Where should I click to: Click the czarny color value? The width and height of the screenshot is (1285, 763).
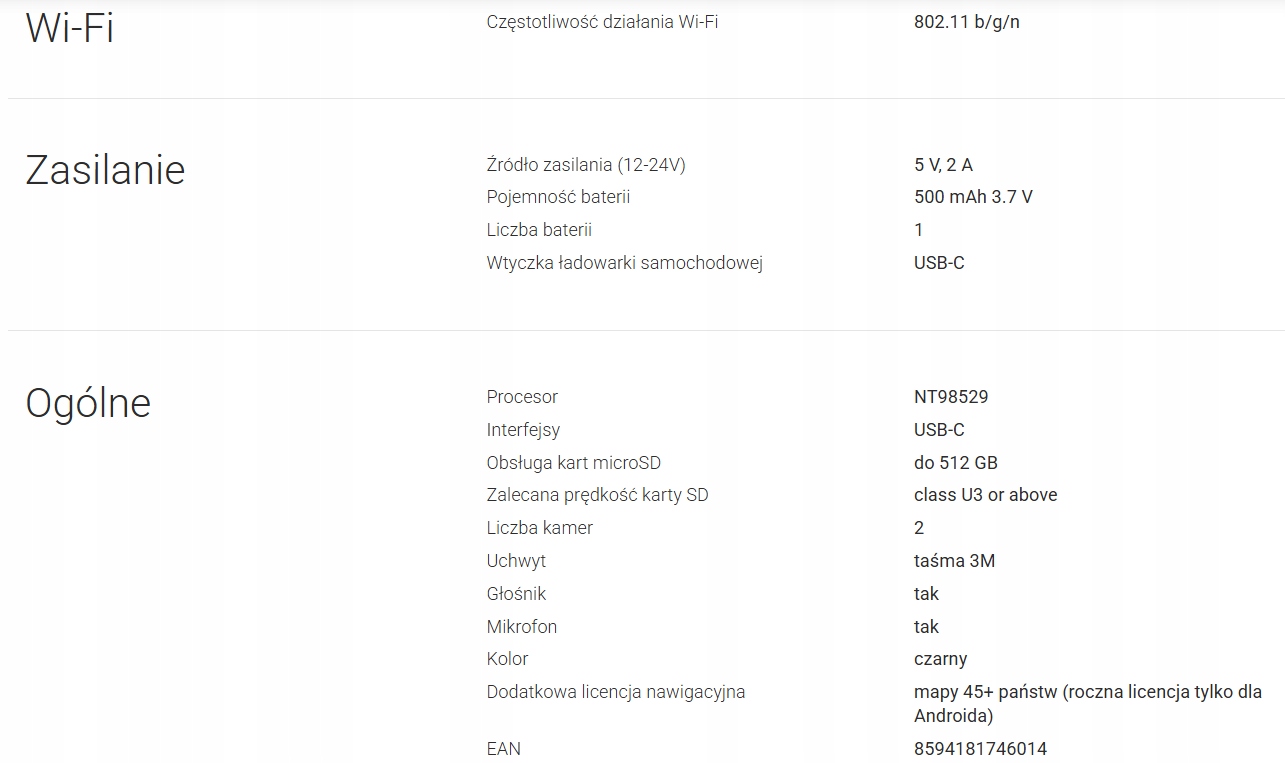[940, 659]
